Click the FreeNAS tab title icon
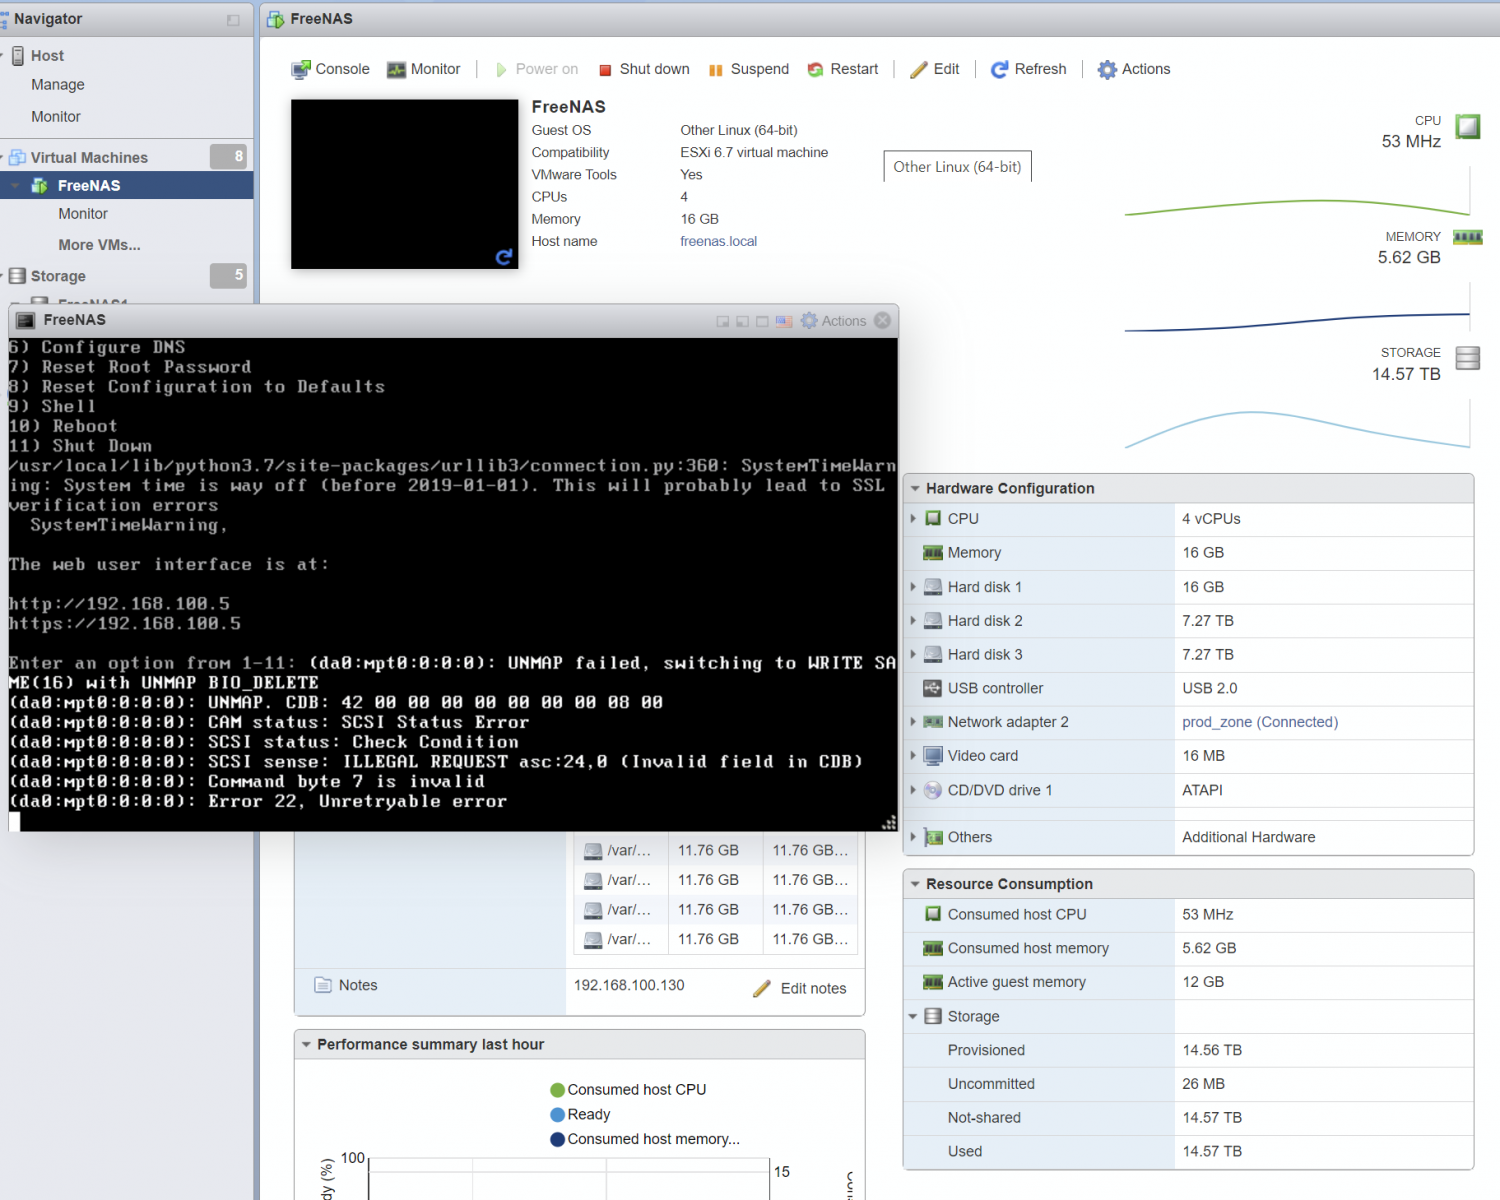Screen dimensions: 1500x1200 [276, 20]
